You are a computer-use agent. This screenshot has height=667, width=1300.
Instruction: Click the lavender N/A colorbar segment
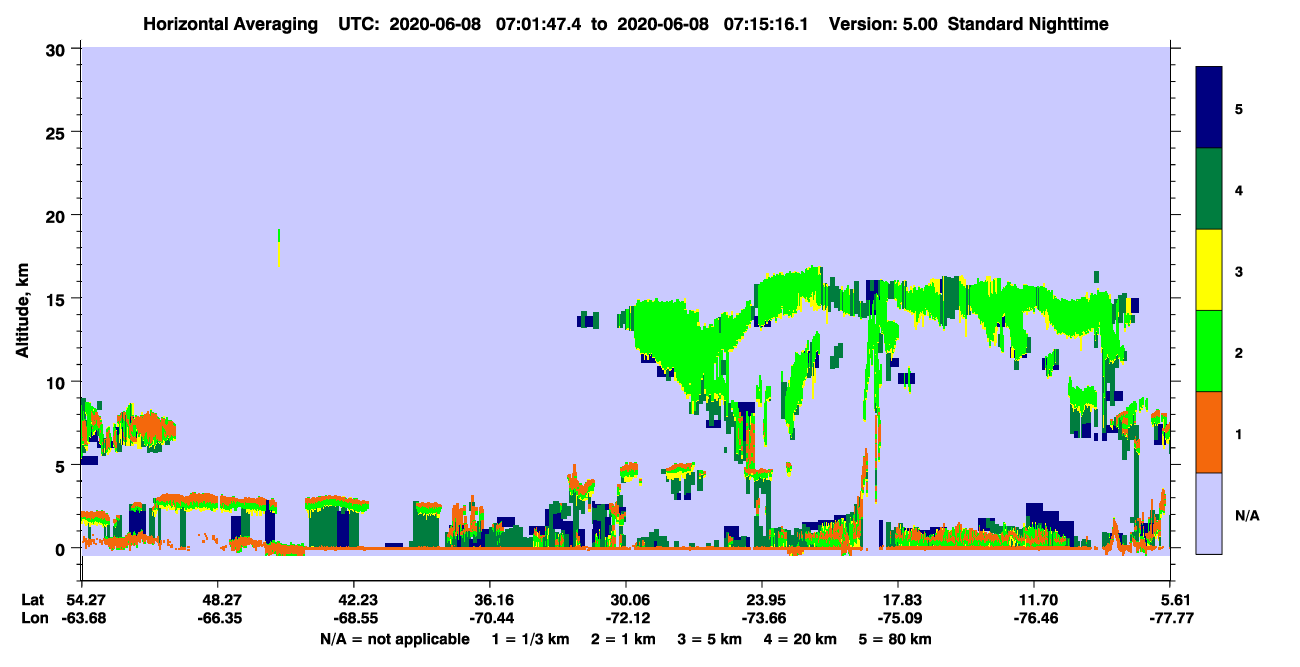pyautogui.click(x=1209, y=513)
